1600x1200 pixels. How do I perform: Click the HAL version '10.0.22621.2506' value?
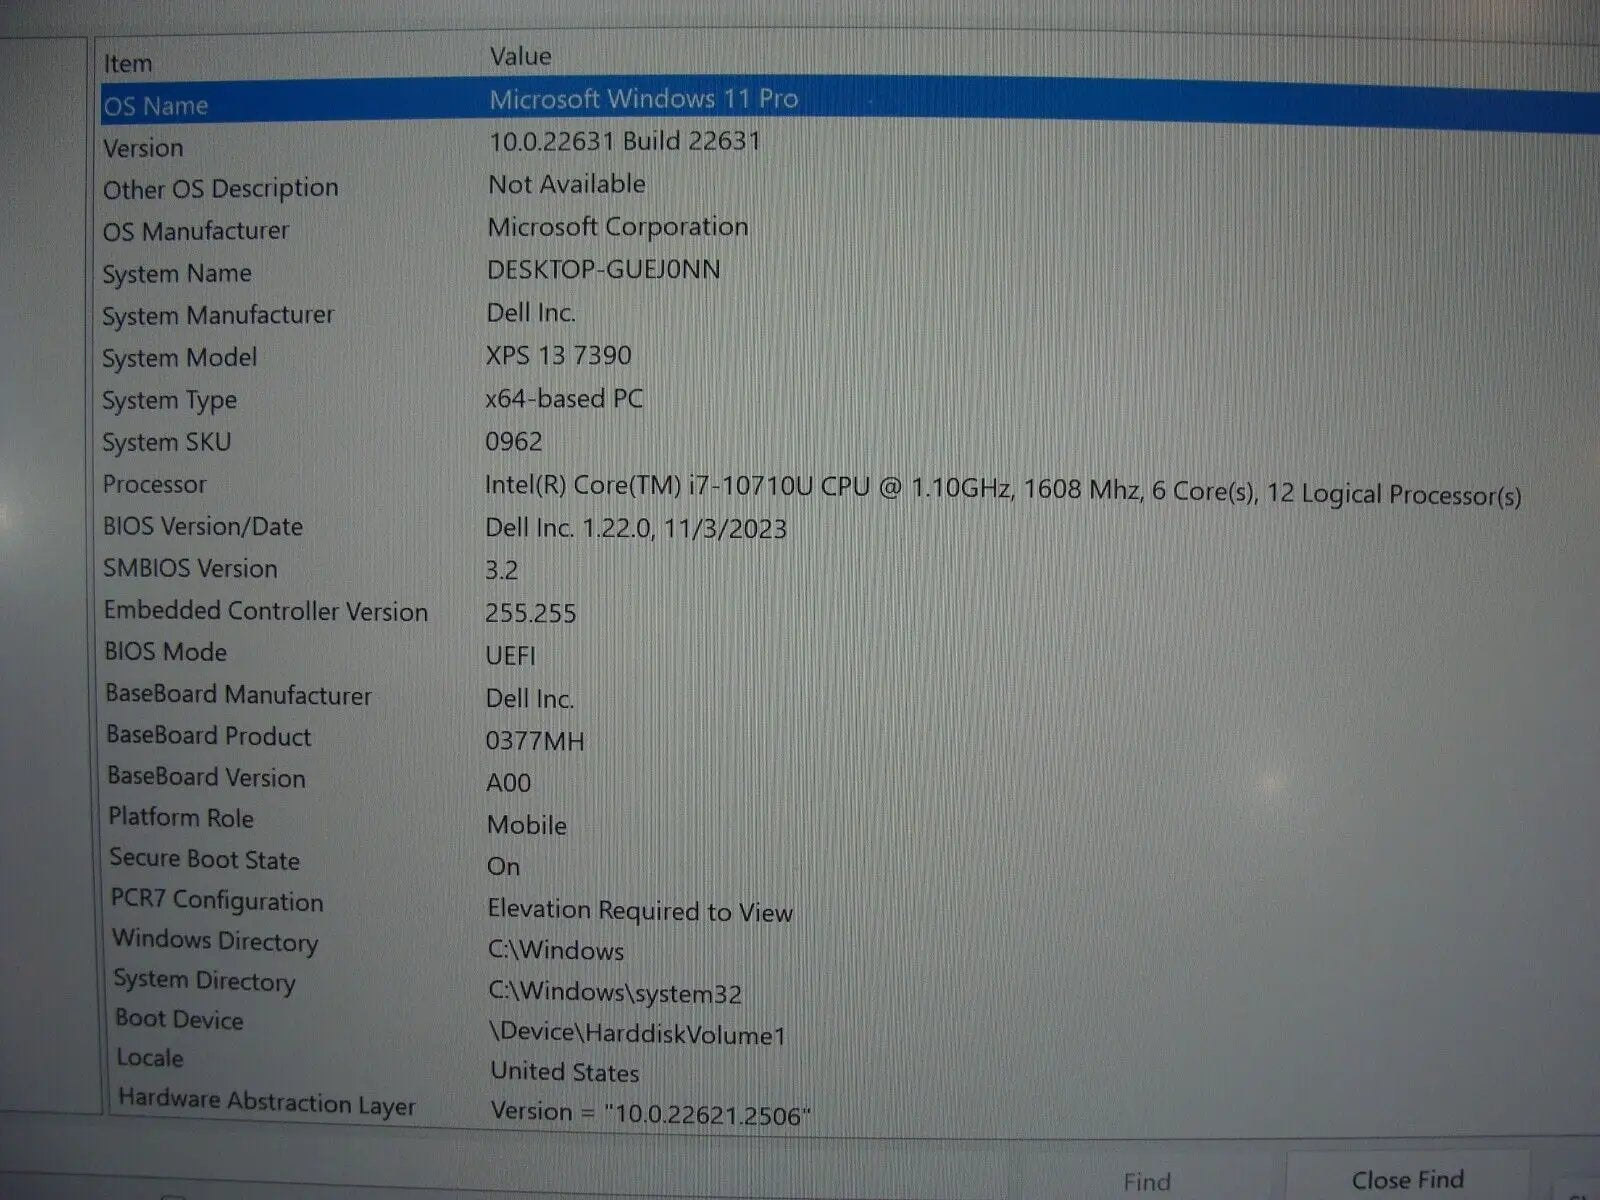[650, 1113]
